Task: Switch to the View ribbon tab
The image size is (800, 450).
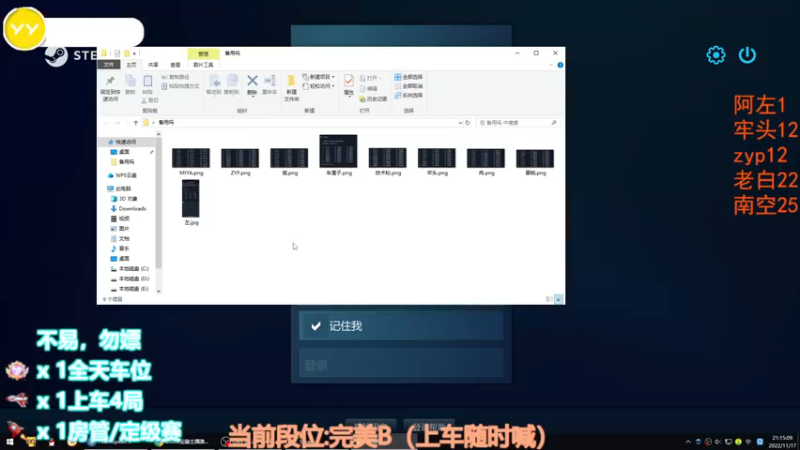Action: click(x=175, y=65)
